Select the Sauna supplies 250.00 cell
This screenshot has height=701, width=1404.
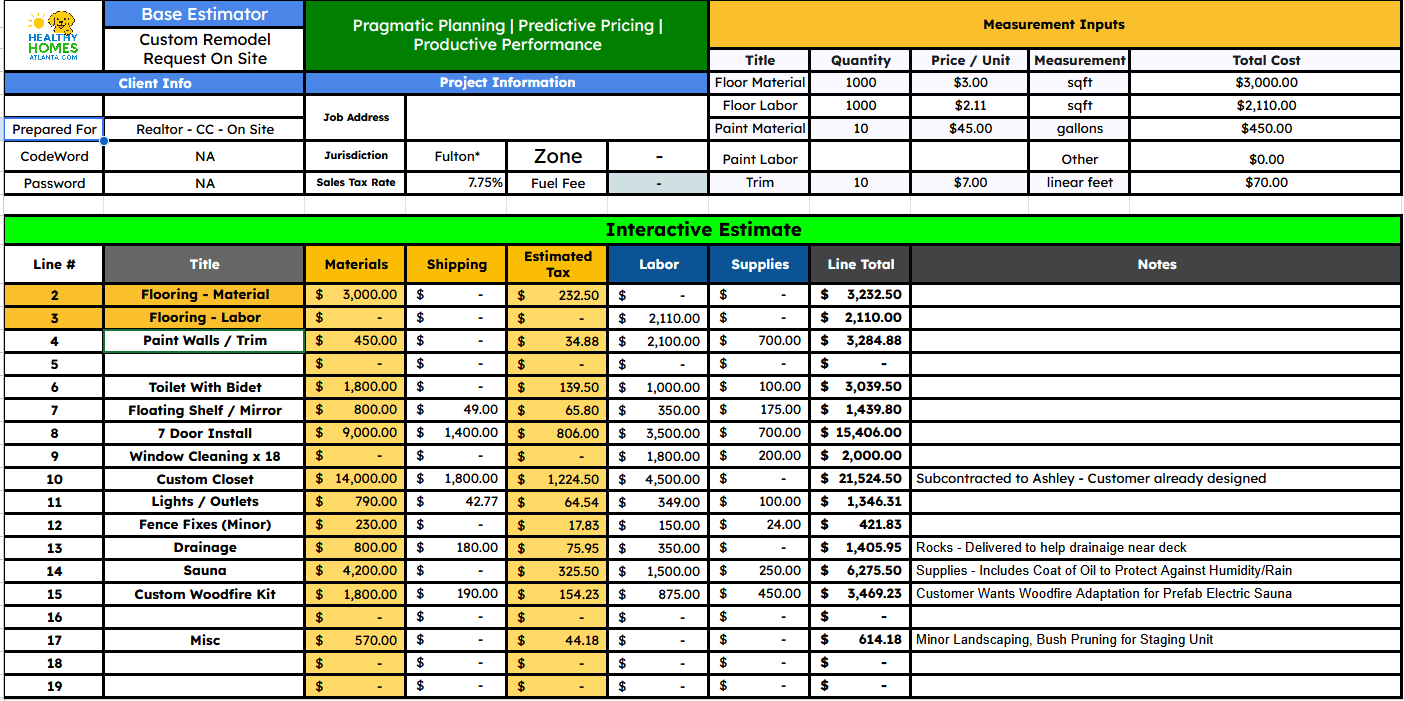click(x=760, y=571)
